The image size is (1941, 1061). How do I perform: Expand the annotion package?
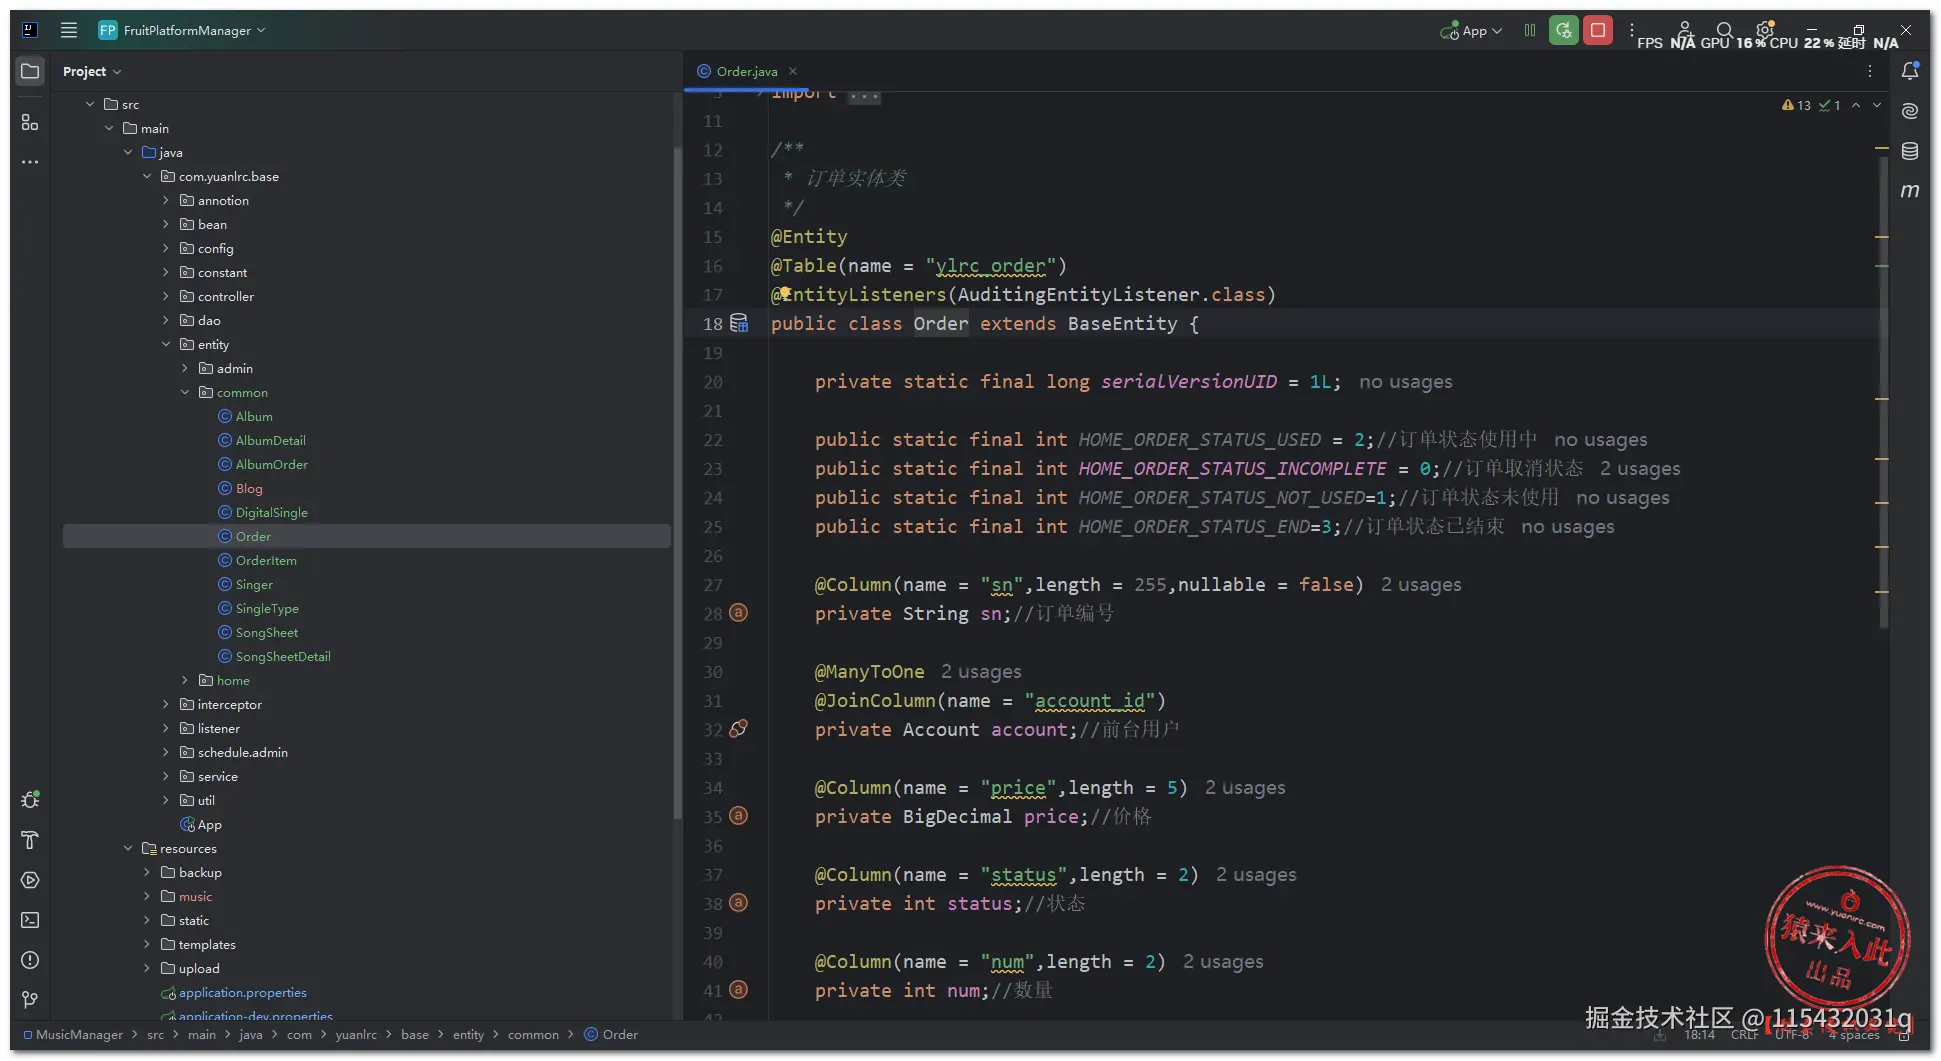coord(166,200)
